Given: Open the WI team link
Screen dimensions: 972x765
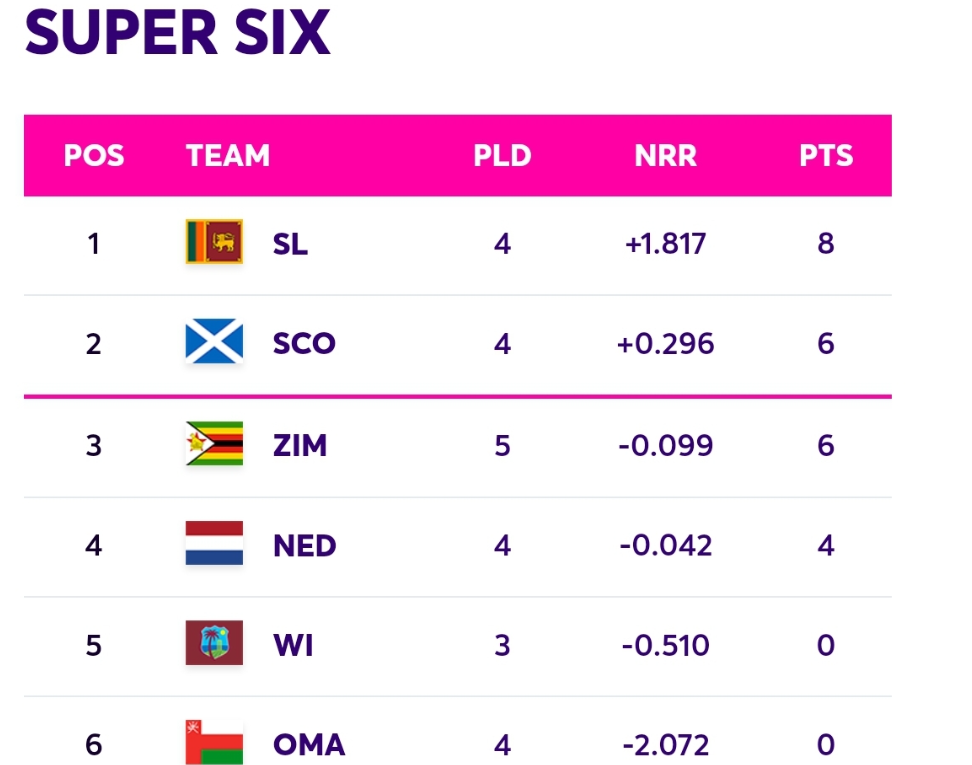Looking at the screenshot, I should click(293, 645).
